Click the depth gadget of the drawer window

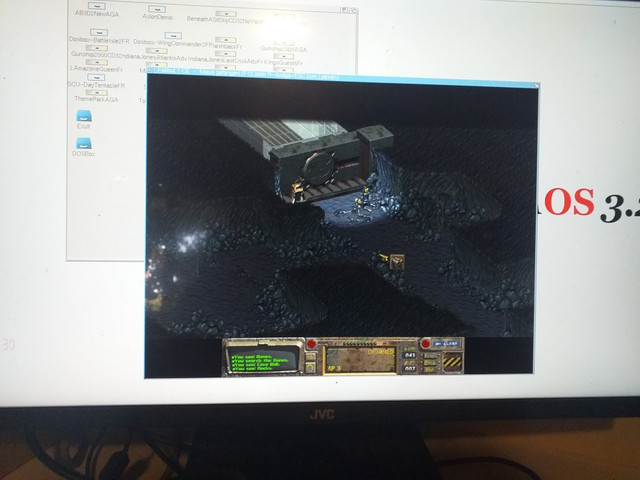pyautogui.click(x=353, y=10)
